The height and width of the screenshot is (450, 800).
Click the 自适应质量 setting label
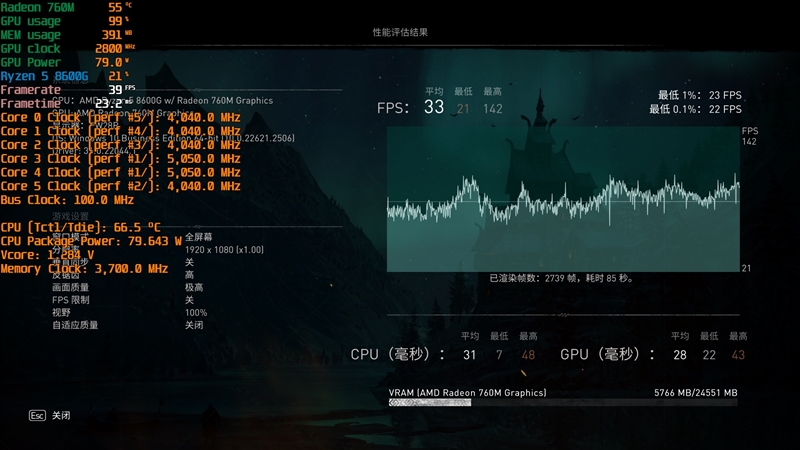click(75, 325)
